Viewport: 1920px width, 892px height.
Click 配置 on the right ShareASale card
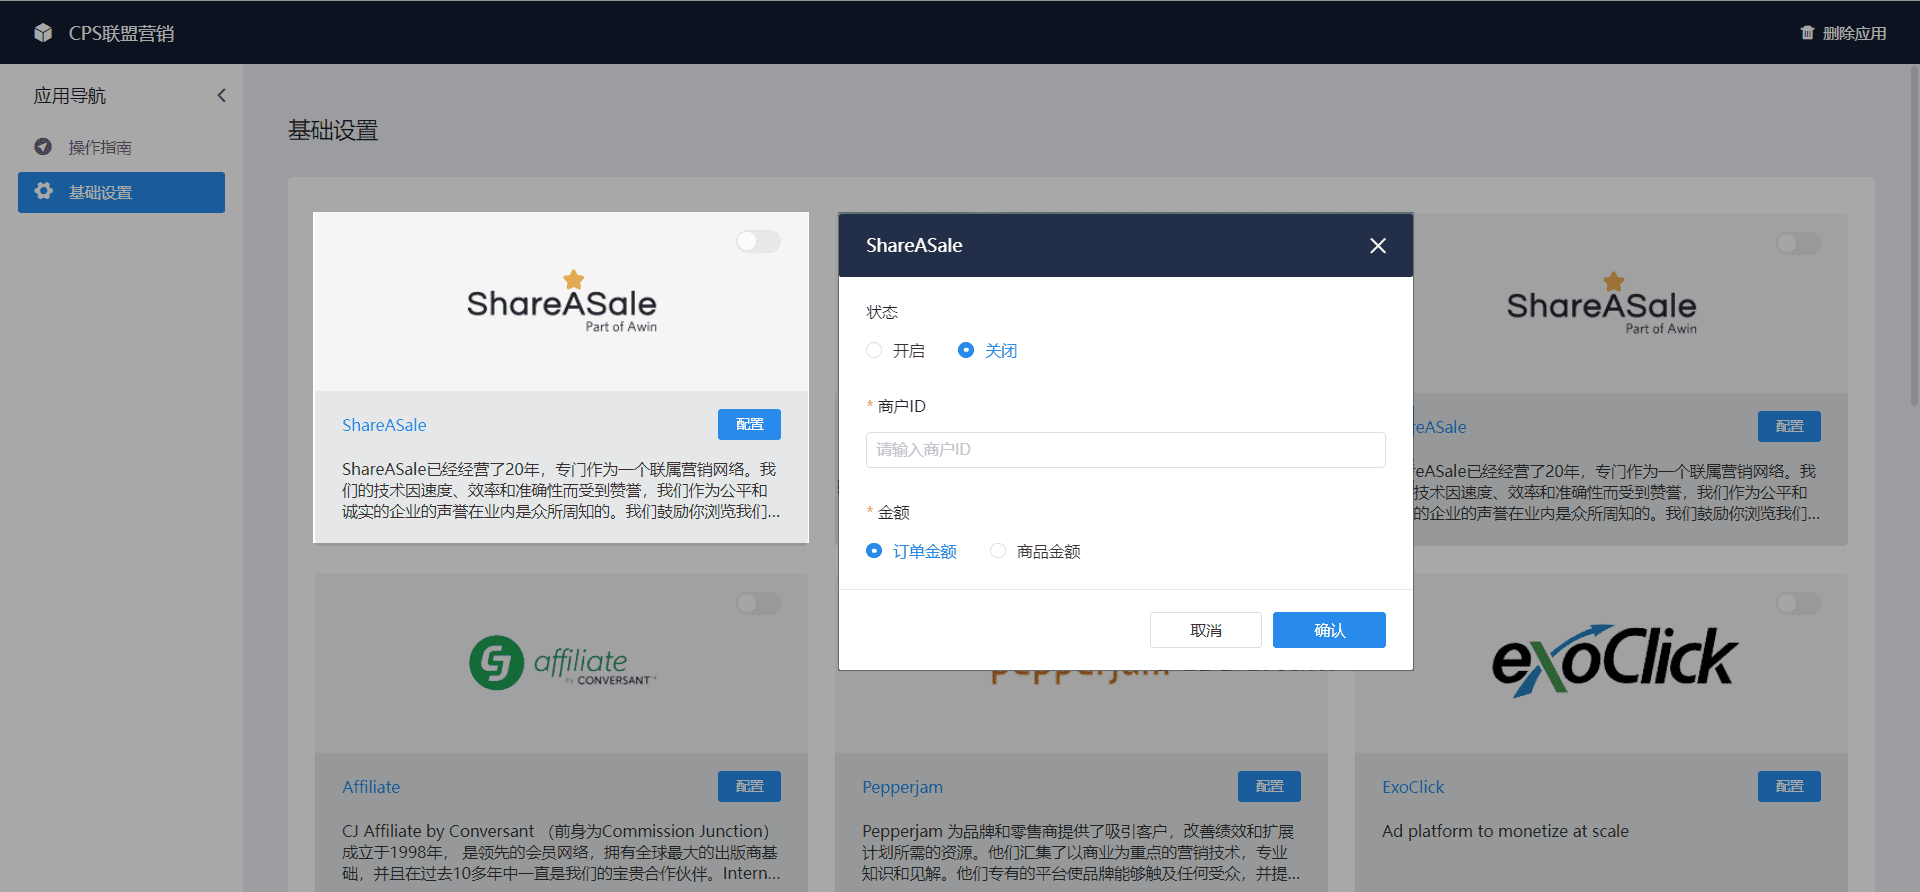pyautogui.click(x=1789, y=426)
